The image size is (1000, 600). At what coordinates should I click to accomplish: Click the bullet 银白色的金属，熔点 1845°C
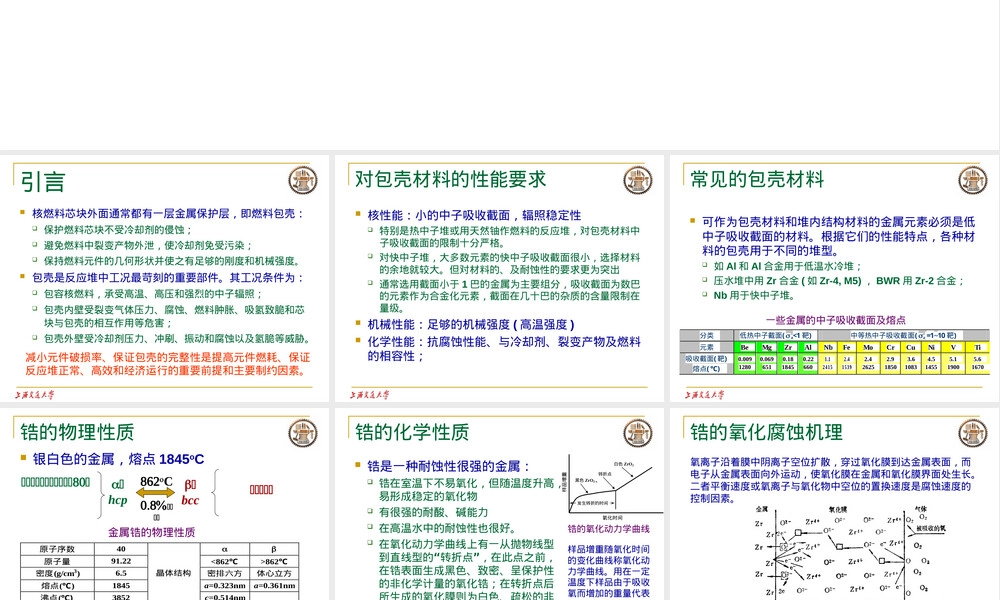118,459
